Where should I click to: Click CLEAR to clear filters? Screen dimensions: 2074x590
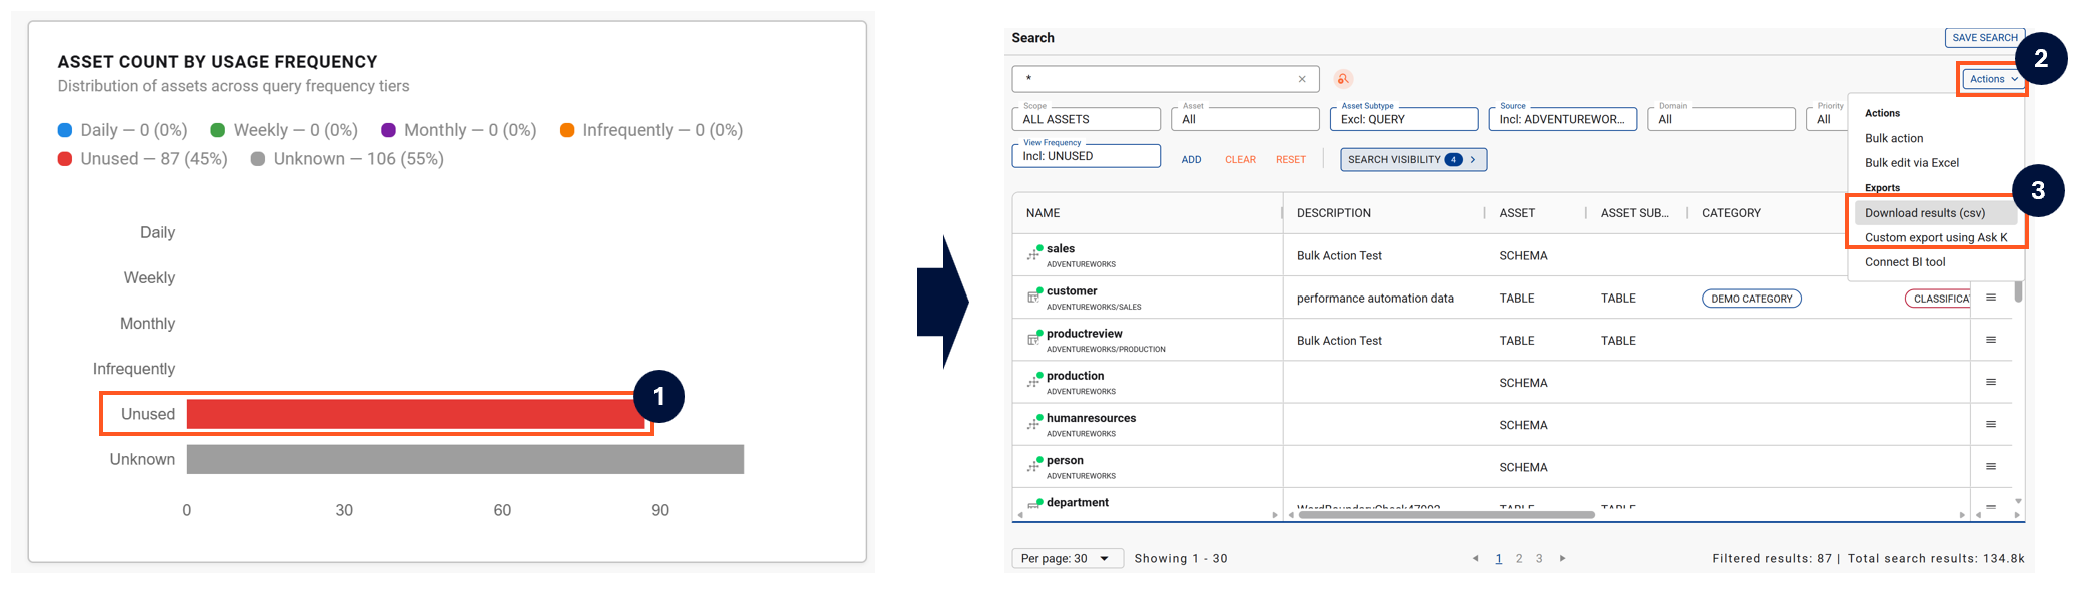[1240, 160]
